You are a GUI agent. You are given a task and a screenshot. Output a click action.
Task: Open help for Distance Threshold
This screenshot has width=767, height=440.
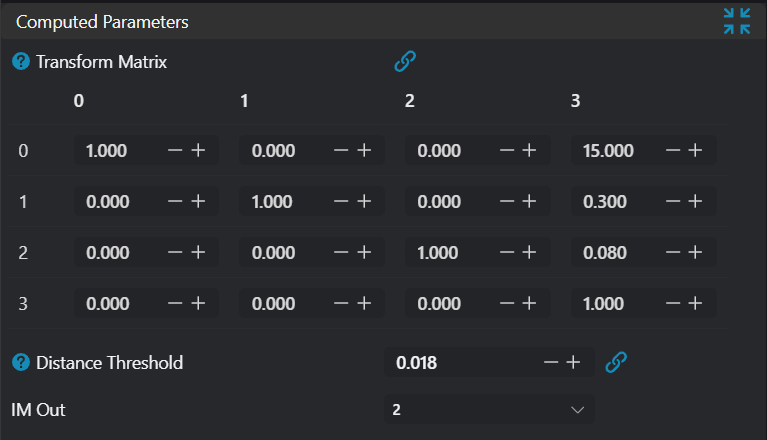click(21, 363)
